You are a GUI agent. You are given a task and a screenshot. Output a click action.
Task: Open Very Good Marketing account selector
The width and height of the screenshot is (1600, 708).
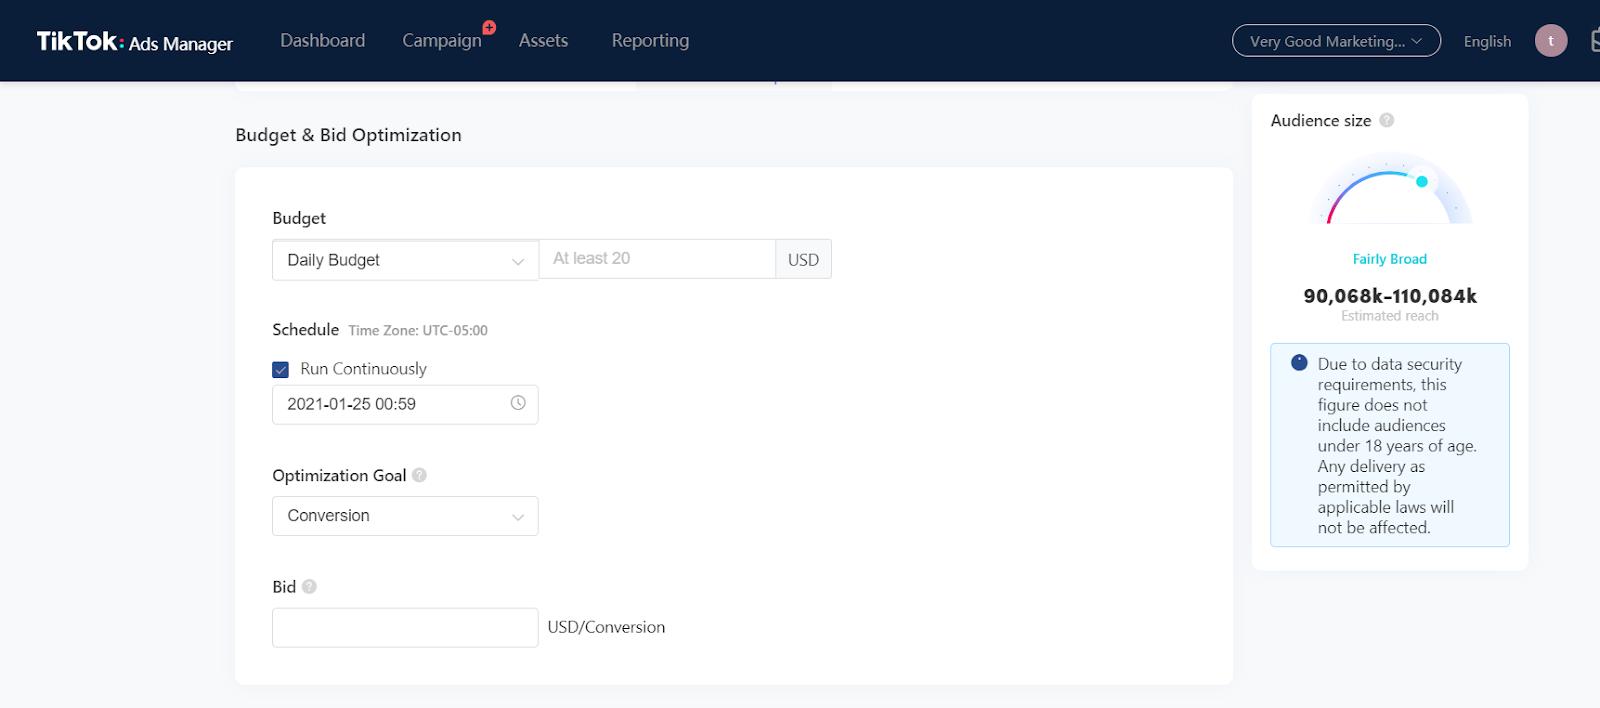1336,41
